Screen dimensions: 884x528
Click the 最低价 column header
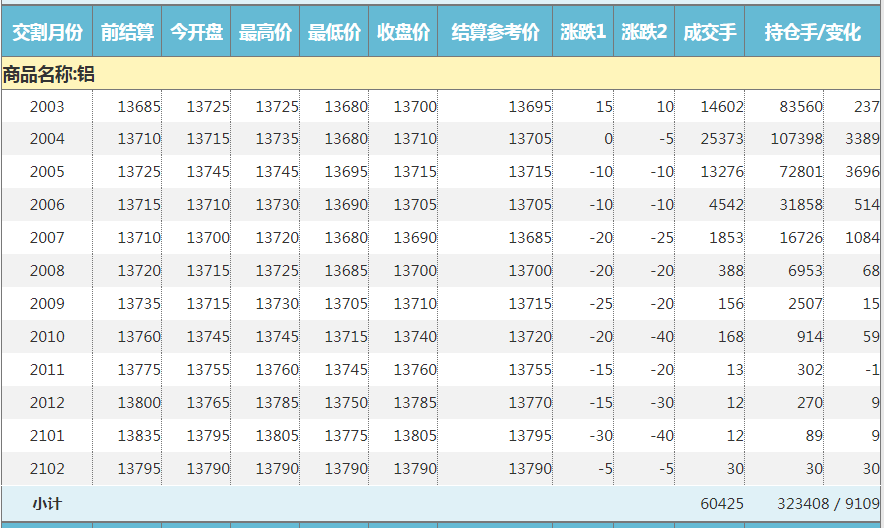point(334,32)
